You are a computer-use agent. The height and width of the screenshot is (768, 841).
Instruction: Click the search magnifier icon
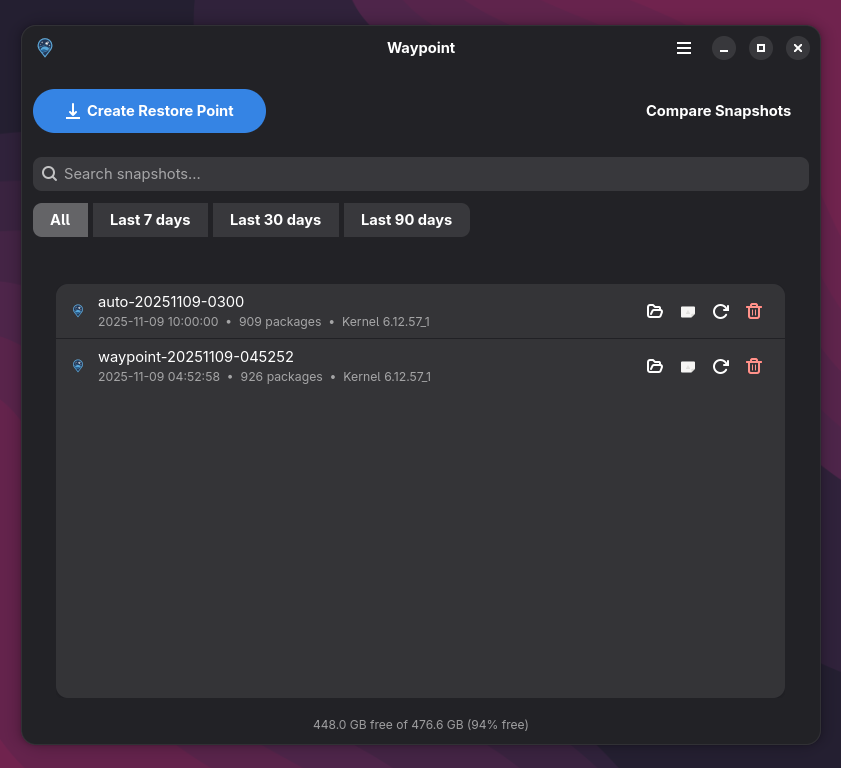tap(50, 174)
